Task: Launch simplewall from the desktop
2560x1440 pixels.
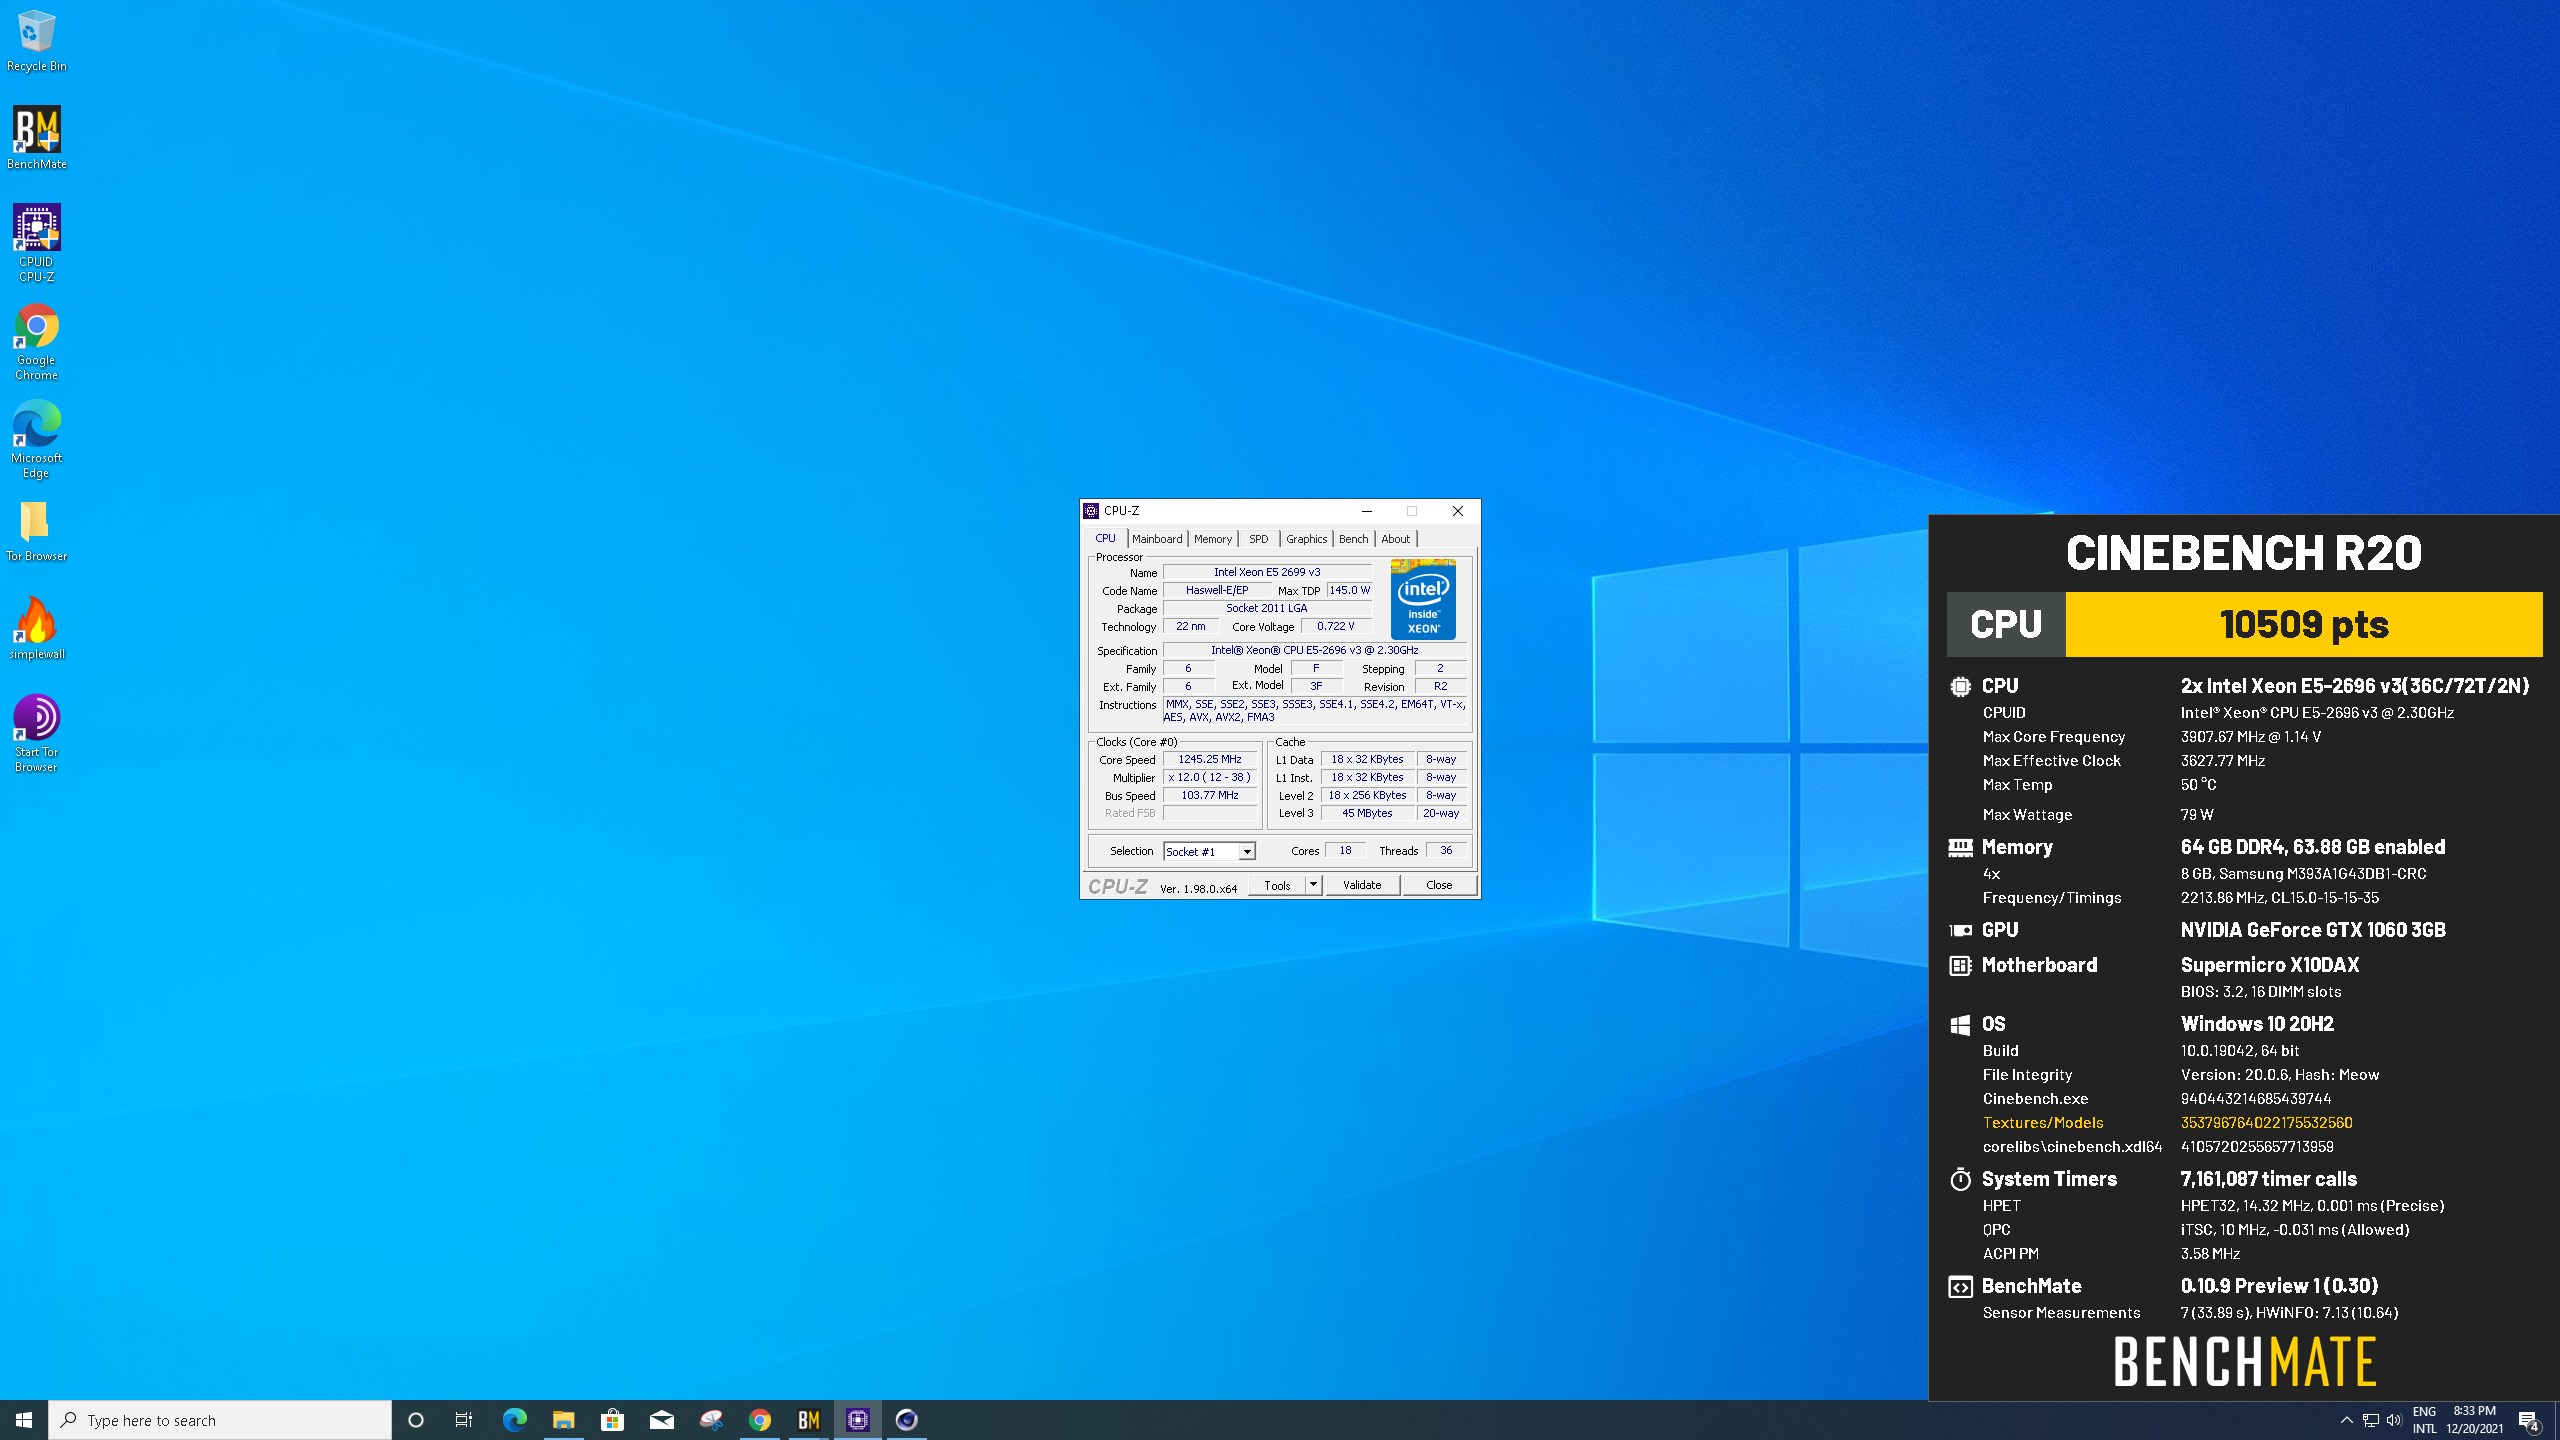Action: tap(36, 628)
